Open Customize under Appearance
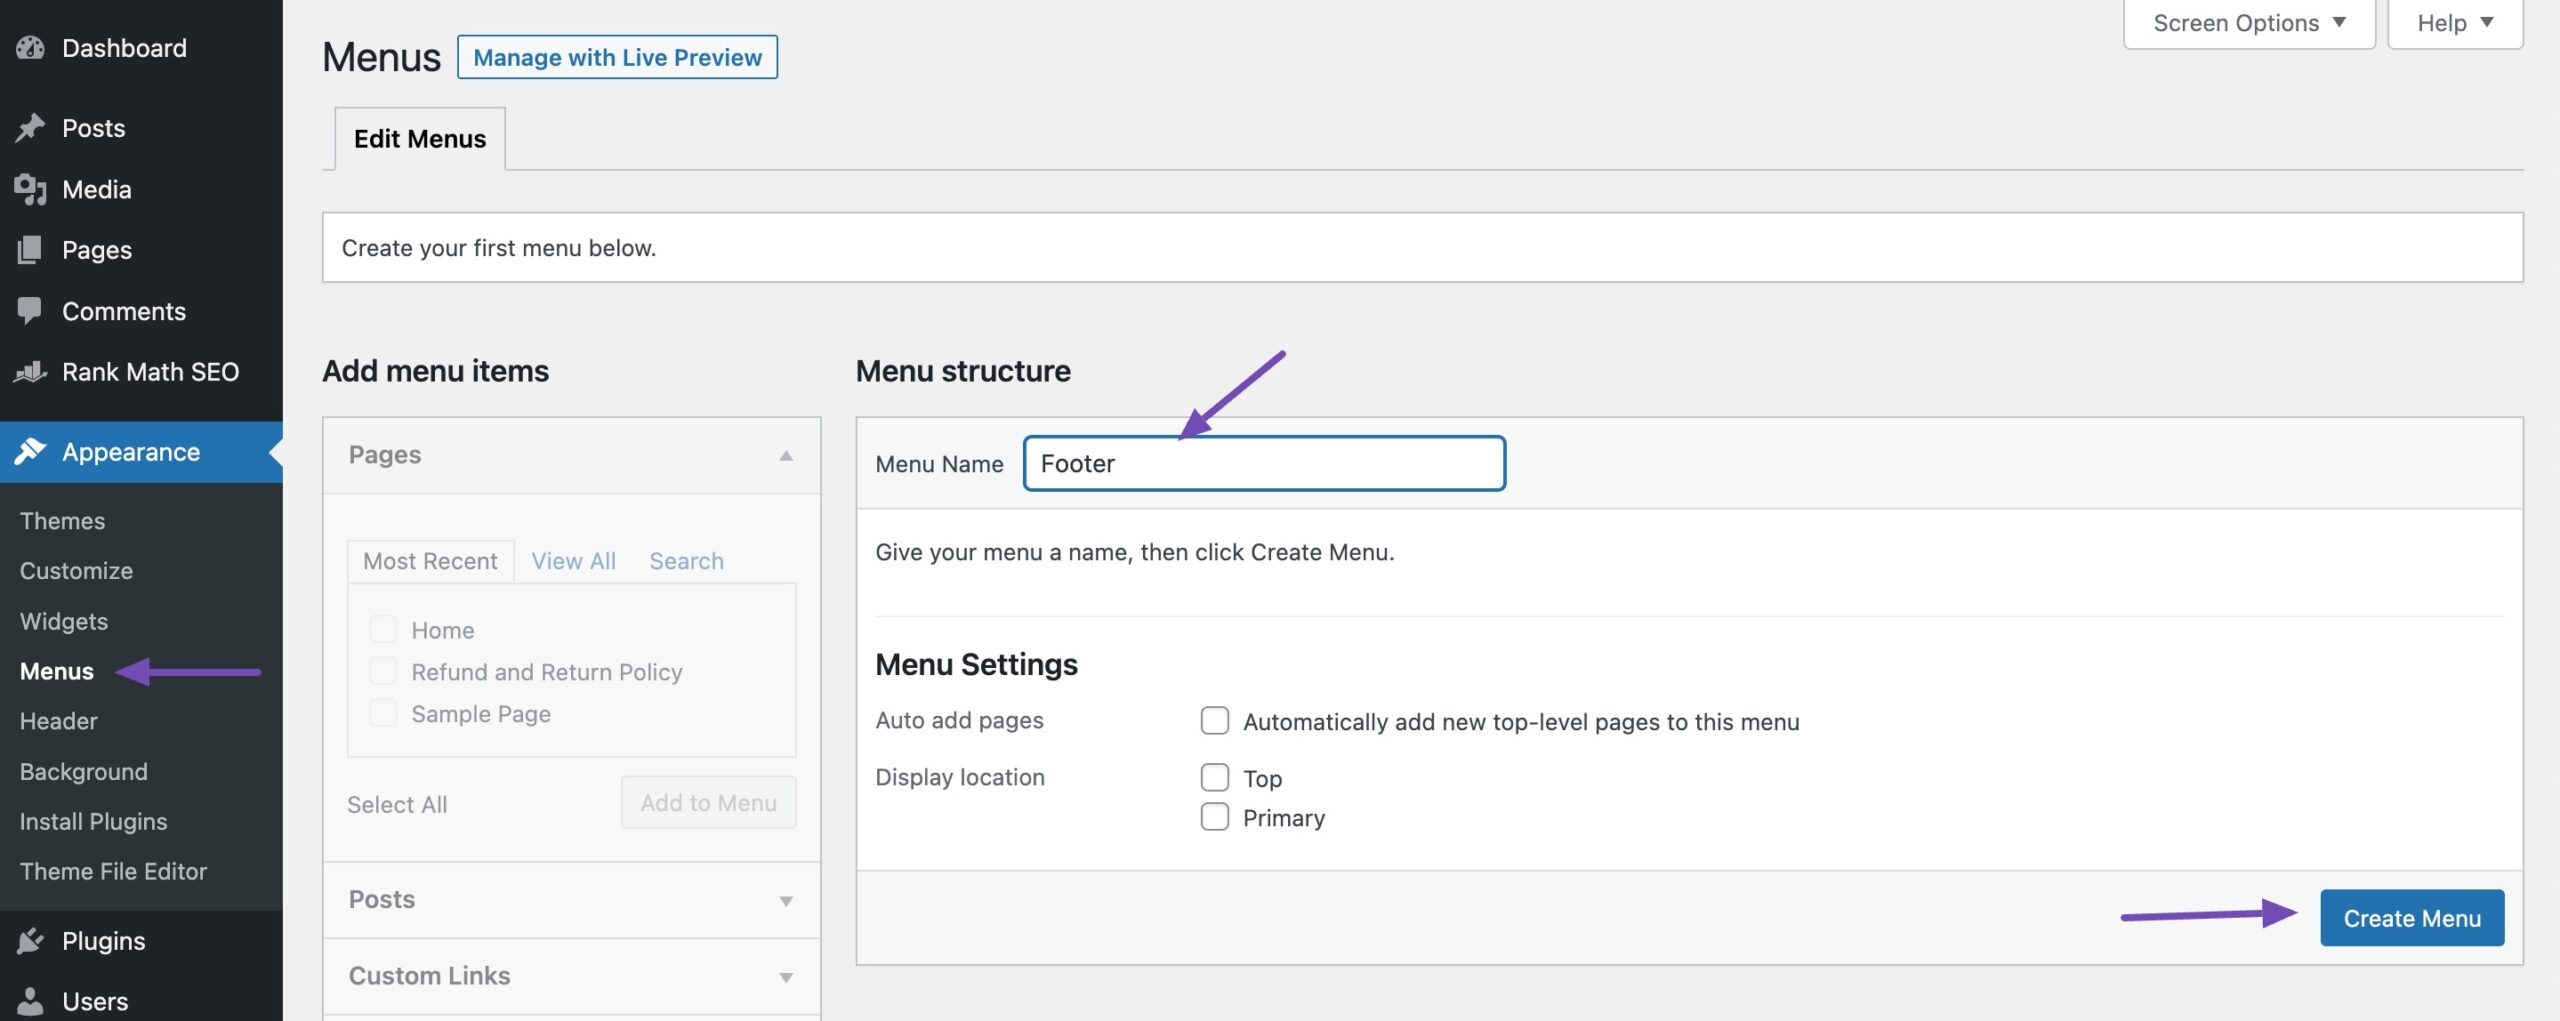This screenshot has height=1021, width=2560. (76, 571)
